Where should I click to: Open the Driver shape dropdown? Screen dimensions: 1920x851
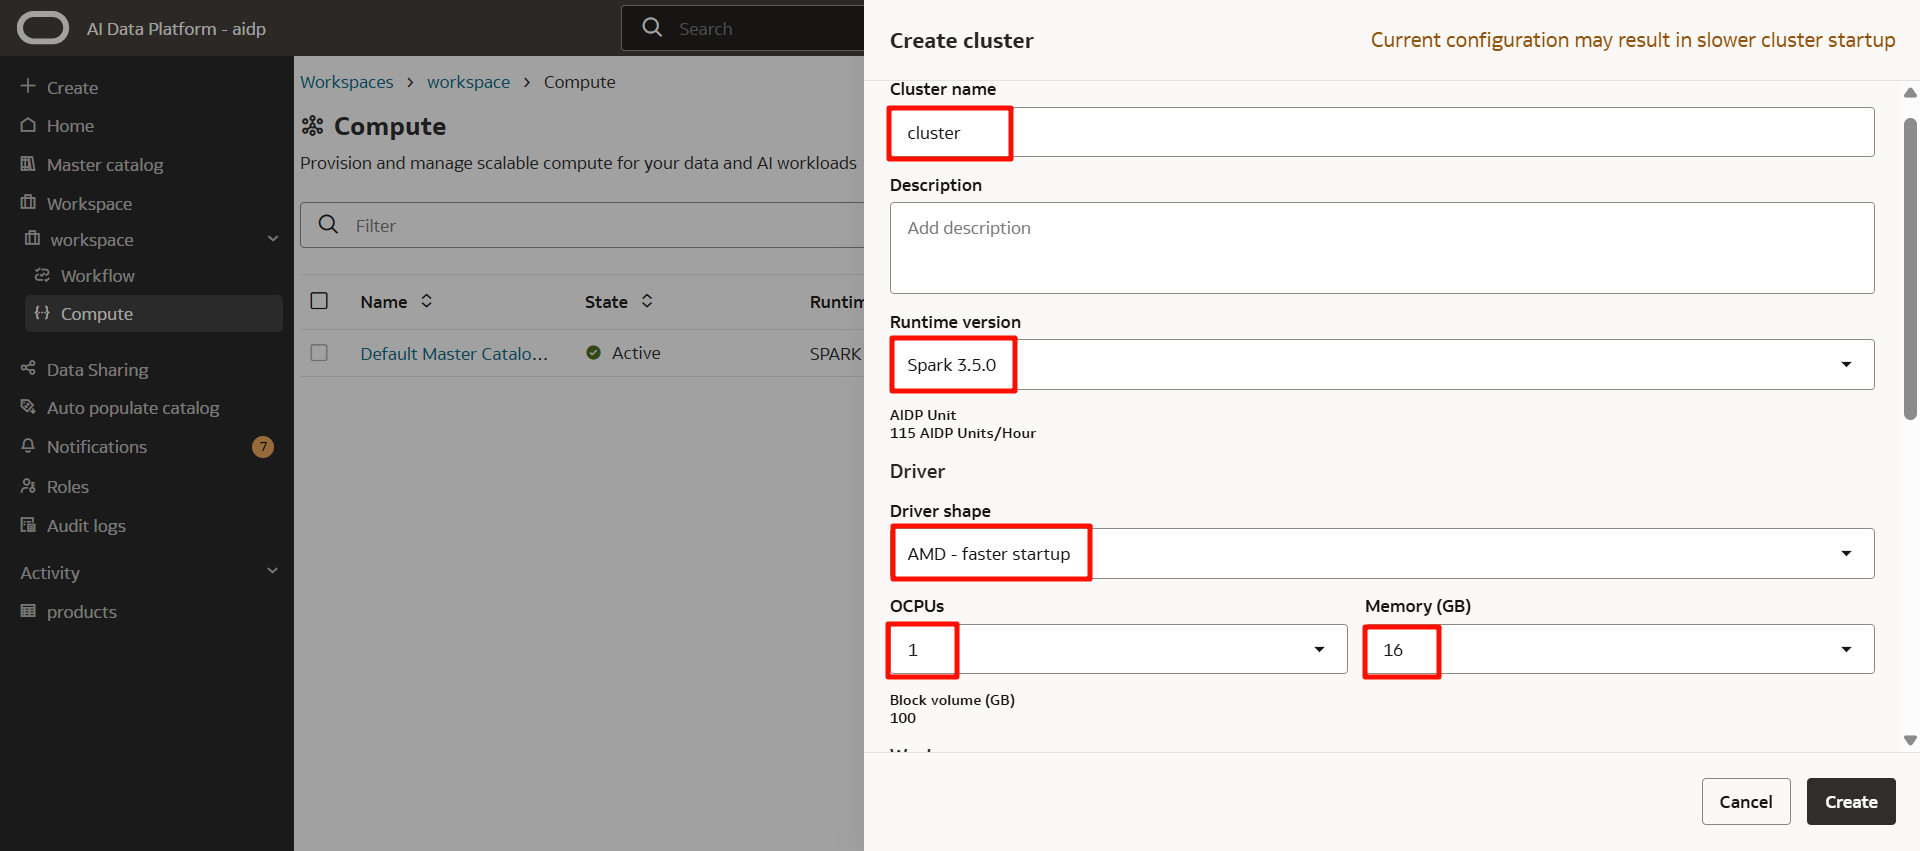[x=1846, y=553]
